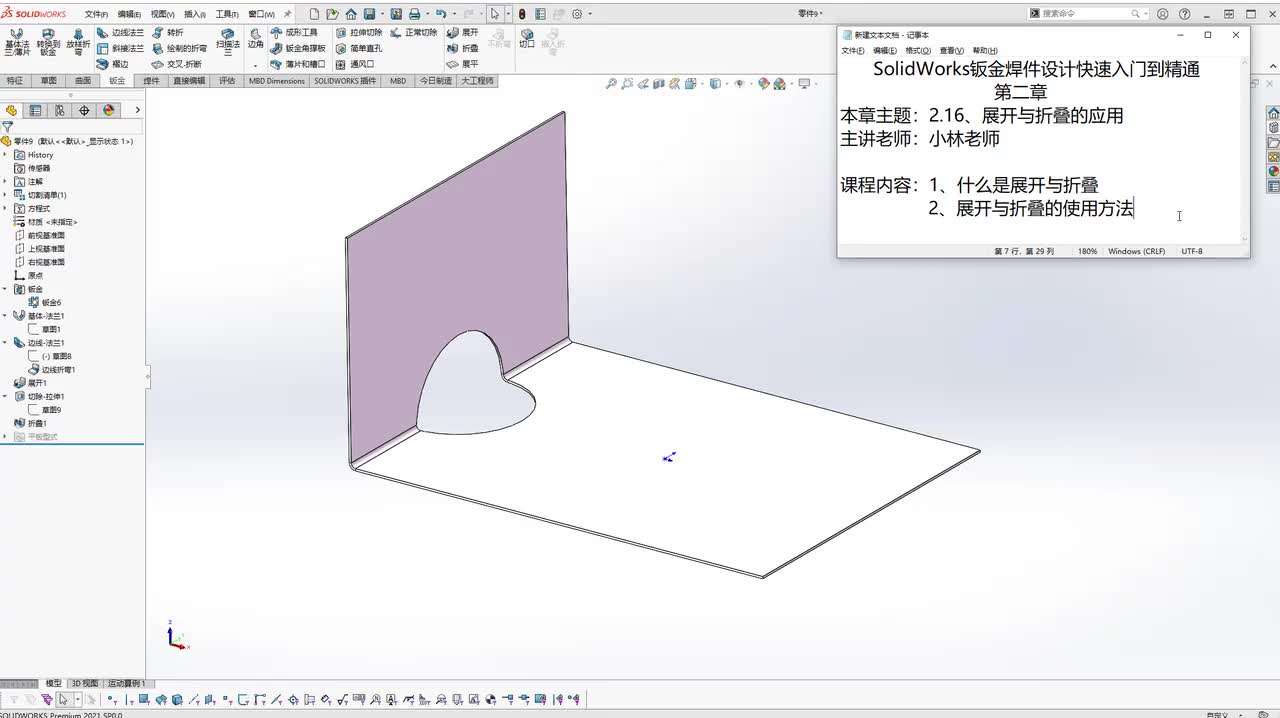Click the Save toolbar icon
Viewport: 1280px width, 718px height.
coord(370,14)
